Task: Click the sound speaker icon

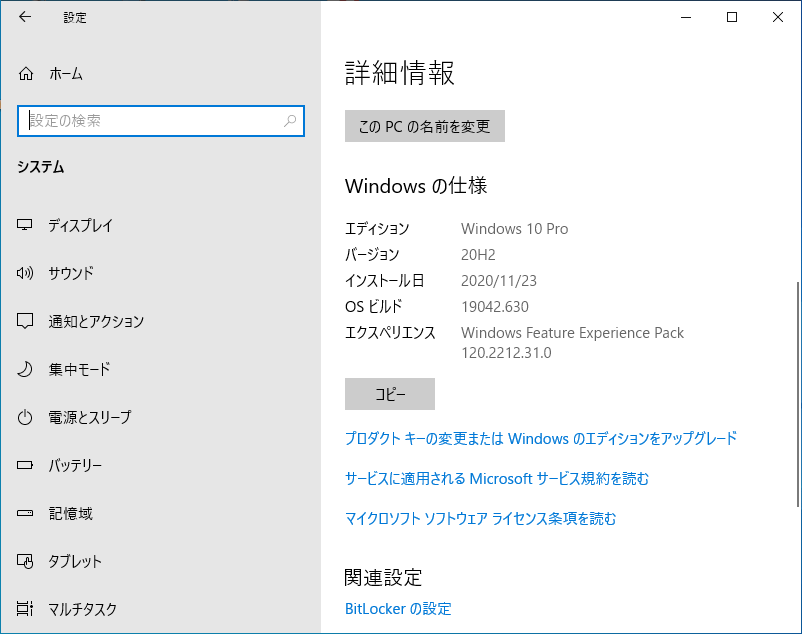Action: tap(25, 273)
